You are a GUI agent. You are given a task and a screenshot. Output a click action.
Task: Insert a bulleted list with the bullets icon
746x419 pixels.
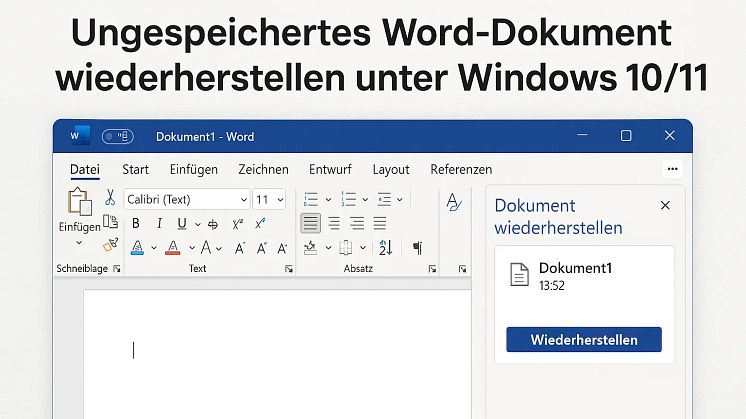pos(311,199)
